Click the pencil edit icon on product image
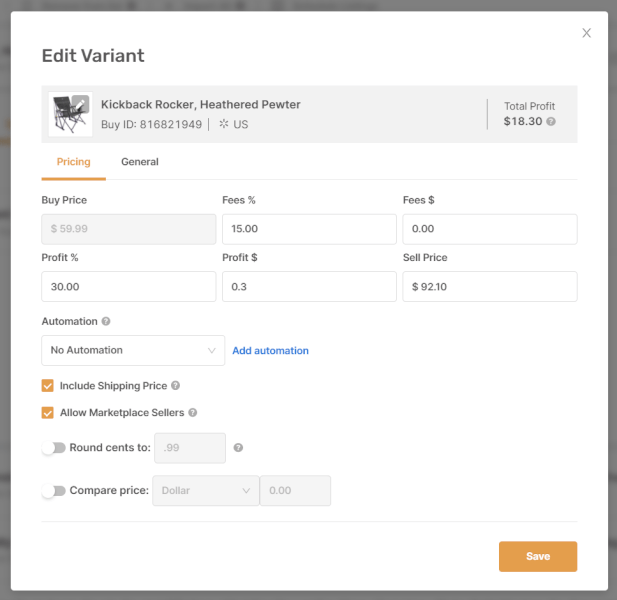 (80, 104)
